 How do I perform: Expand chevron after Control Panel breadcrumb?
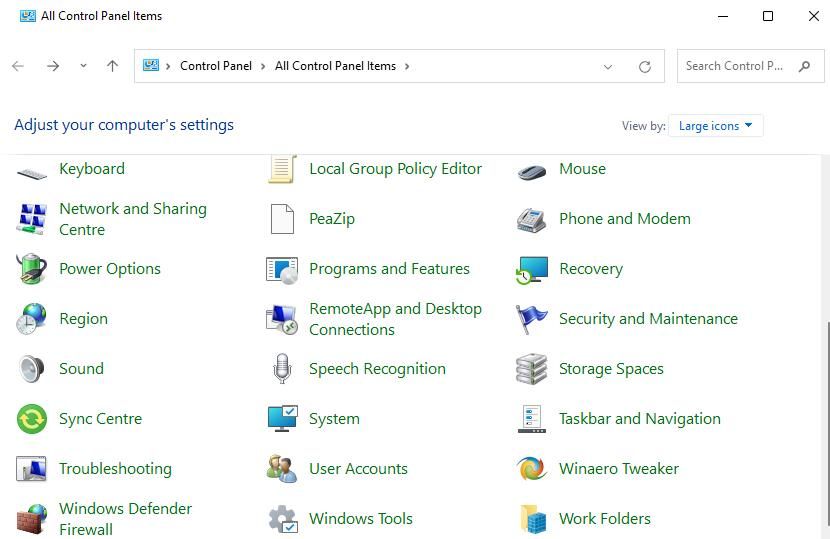263,67
